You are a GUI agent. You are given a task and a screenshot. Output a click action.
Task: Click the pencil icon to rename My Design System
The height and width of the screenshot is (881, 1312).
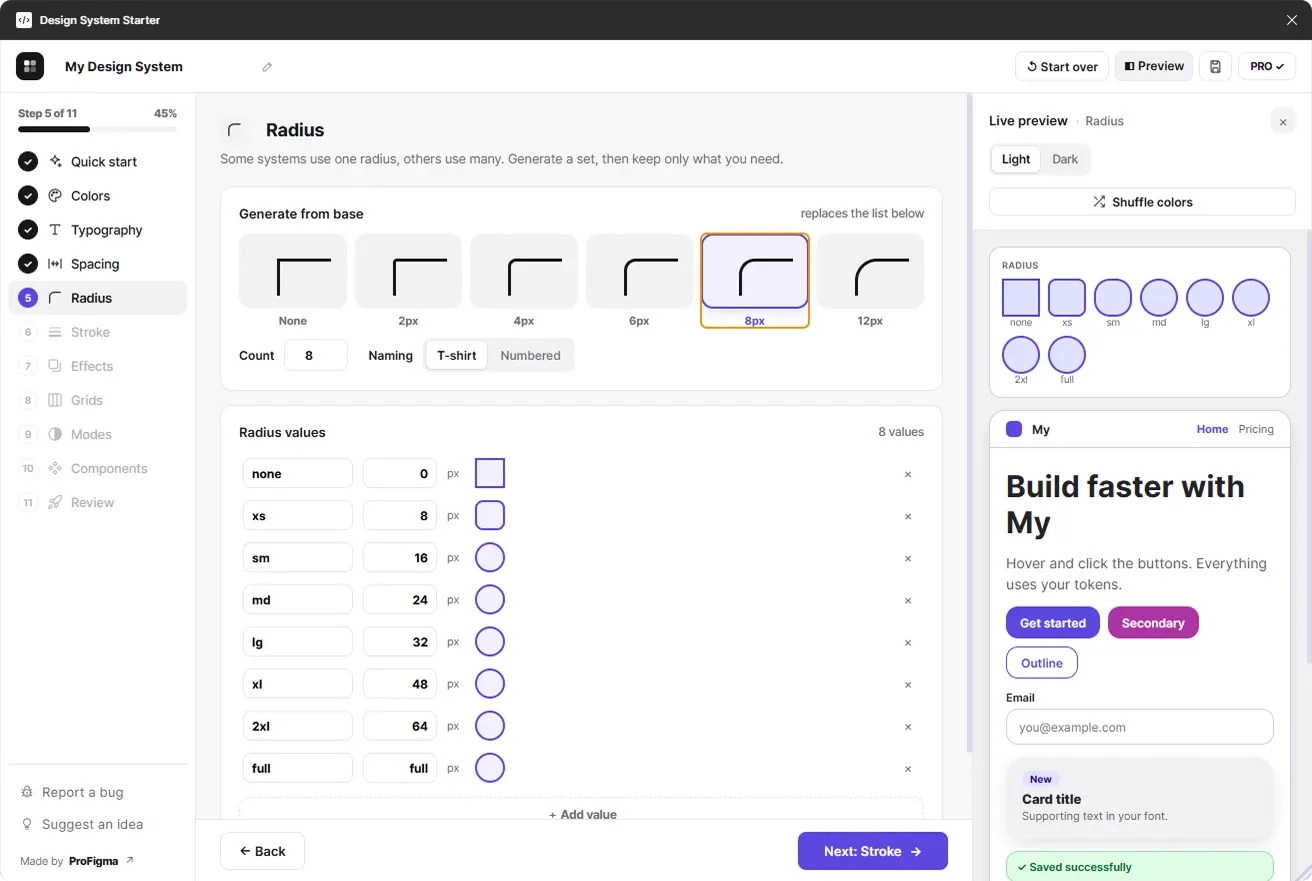pyautogui.click(x=267, y=67)
